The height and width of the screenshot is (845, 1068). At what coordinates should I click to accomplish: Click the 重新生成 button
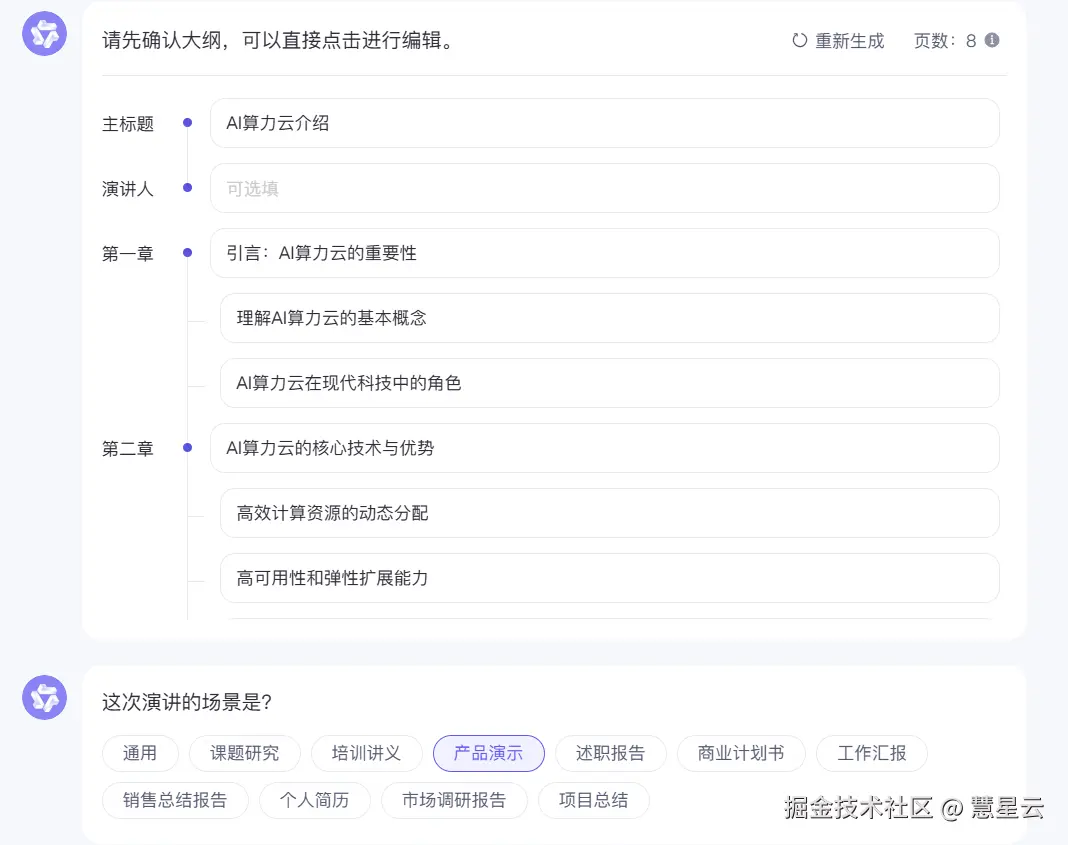[x=838, y=41]
